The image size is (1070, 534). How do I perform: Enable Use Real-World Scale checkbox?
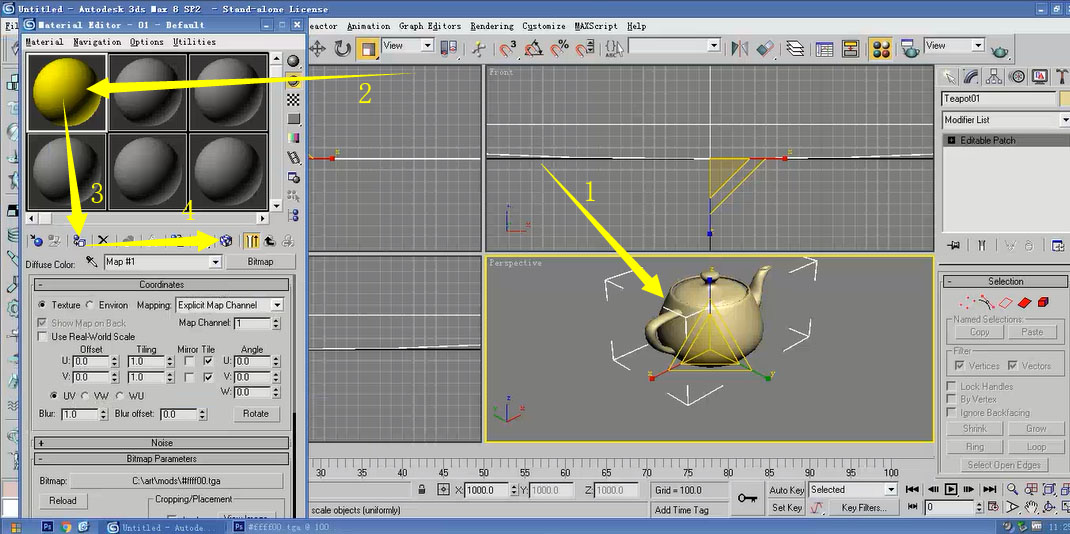(43, 337)
